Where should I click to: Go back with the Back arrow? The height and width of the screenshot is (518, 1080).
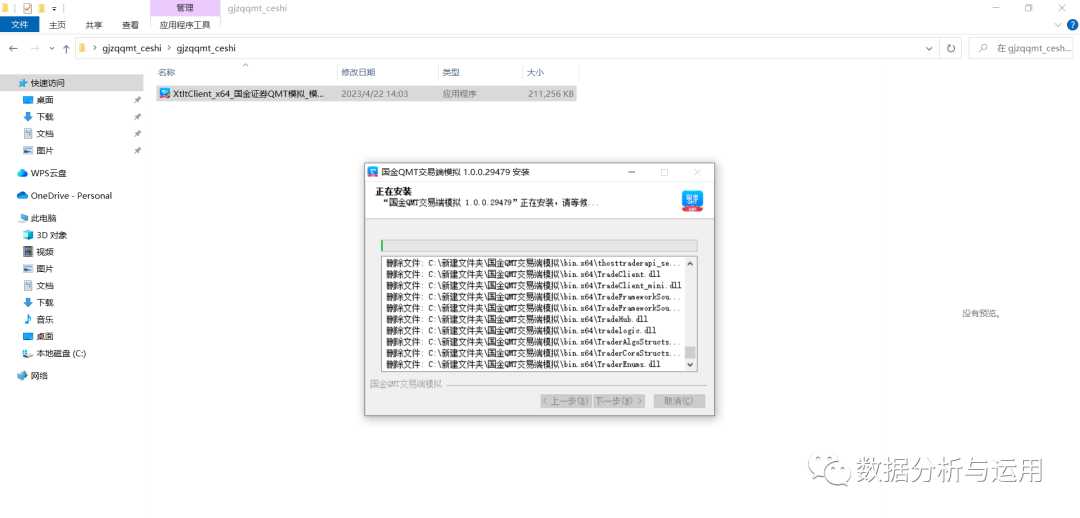(x=13, y=49)
